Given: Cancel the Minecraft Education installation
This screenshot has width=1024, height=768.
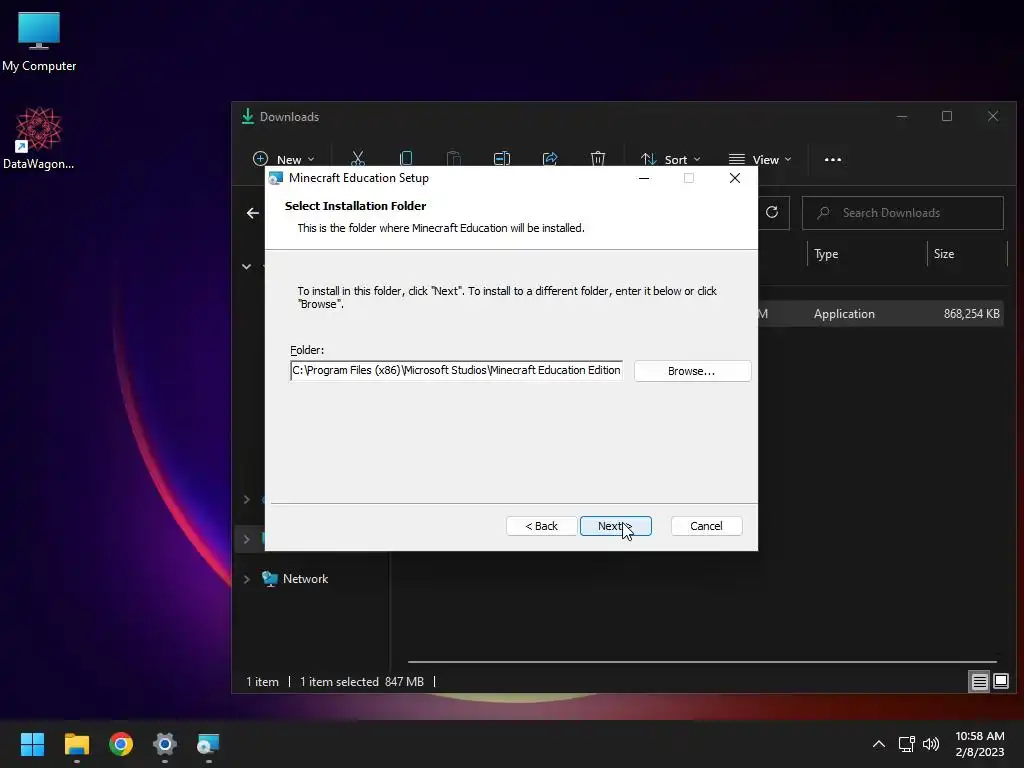Looking at the screenshot, I should pos(706,526).
